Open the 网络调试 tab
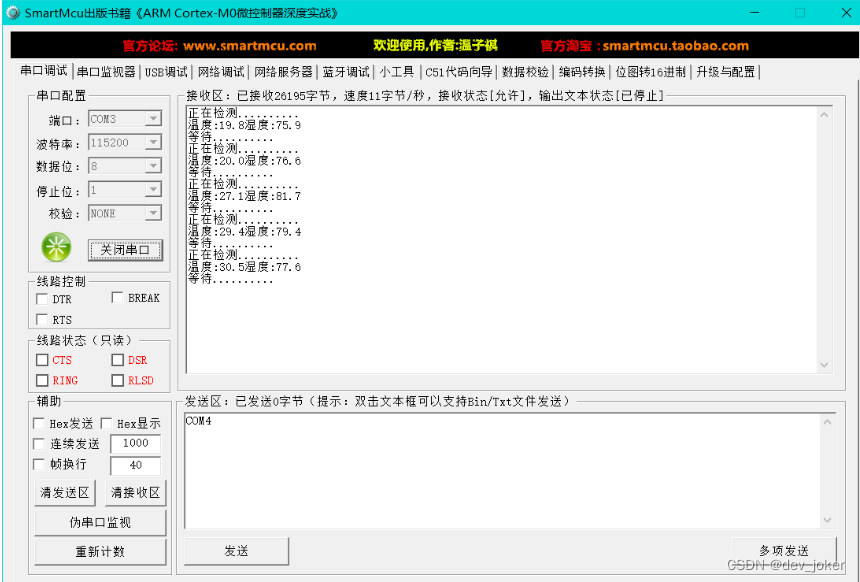 (x=221, y=72)
